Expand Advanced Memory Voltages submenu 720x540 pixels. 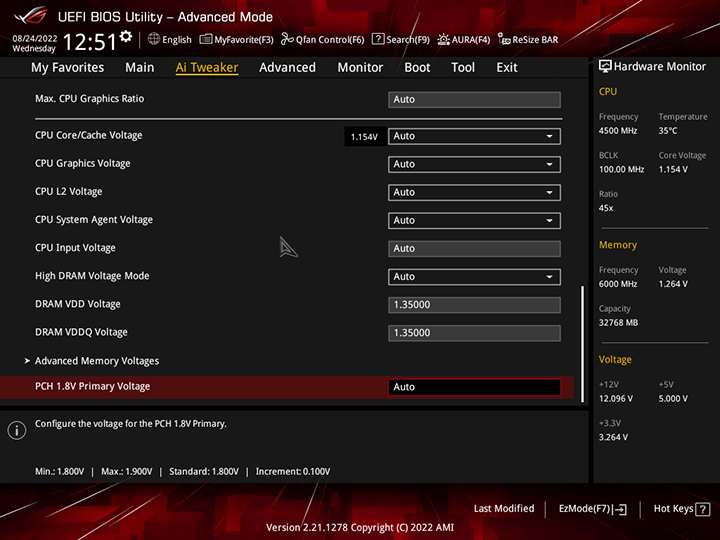[97, 361]
